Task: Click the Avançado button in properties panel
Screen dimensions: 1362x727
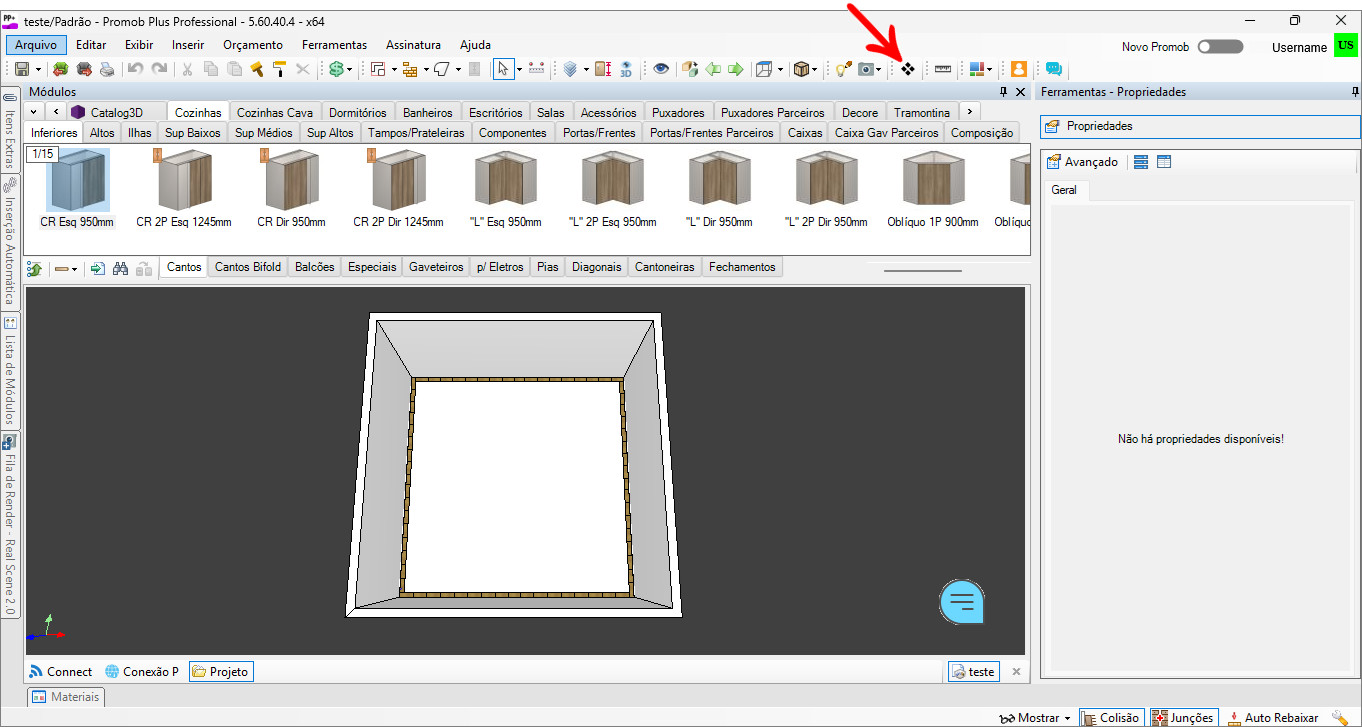Action: point(1082,162)
